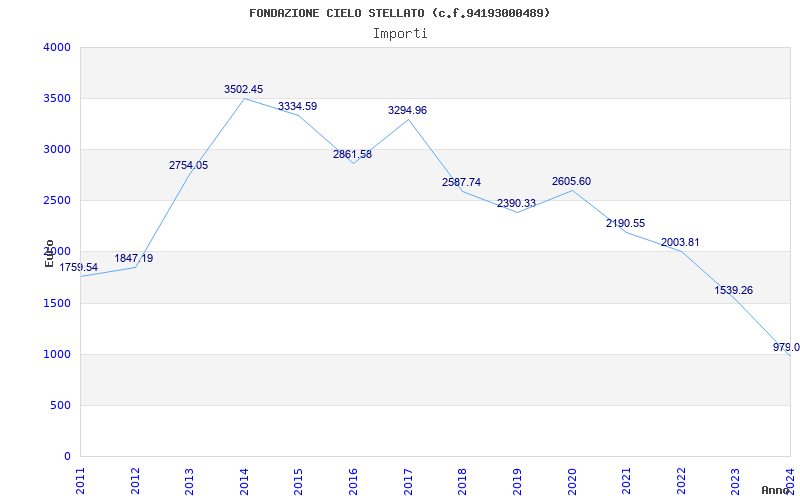Screen dimensions: 800x500
Task: Click the 2022 year tick label
Action: 681,478
